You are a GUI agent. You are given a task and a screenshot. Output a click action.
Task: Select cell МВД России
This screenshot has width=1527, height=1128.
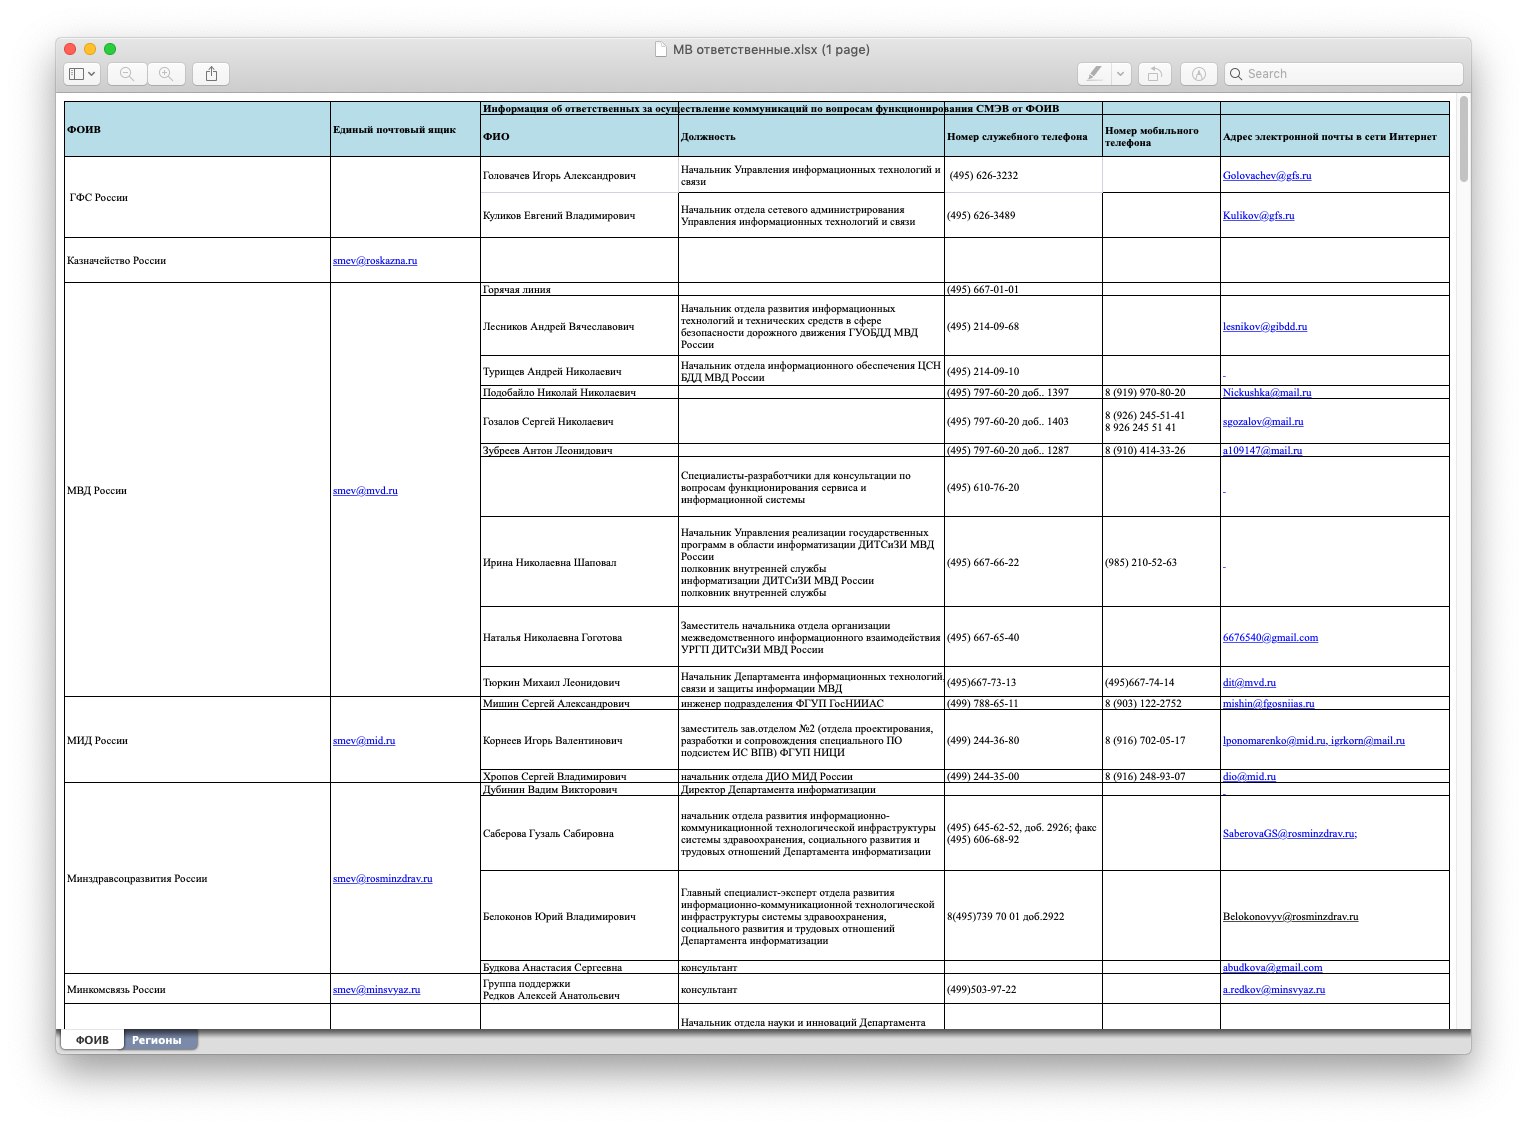pyautogui.click(x=198, y=490)
